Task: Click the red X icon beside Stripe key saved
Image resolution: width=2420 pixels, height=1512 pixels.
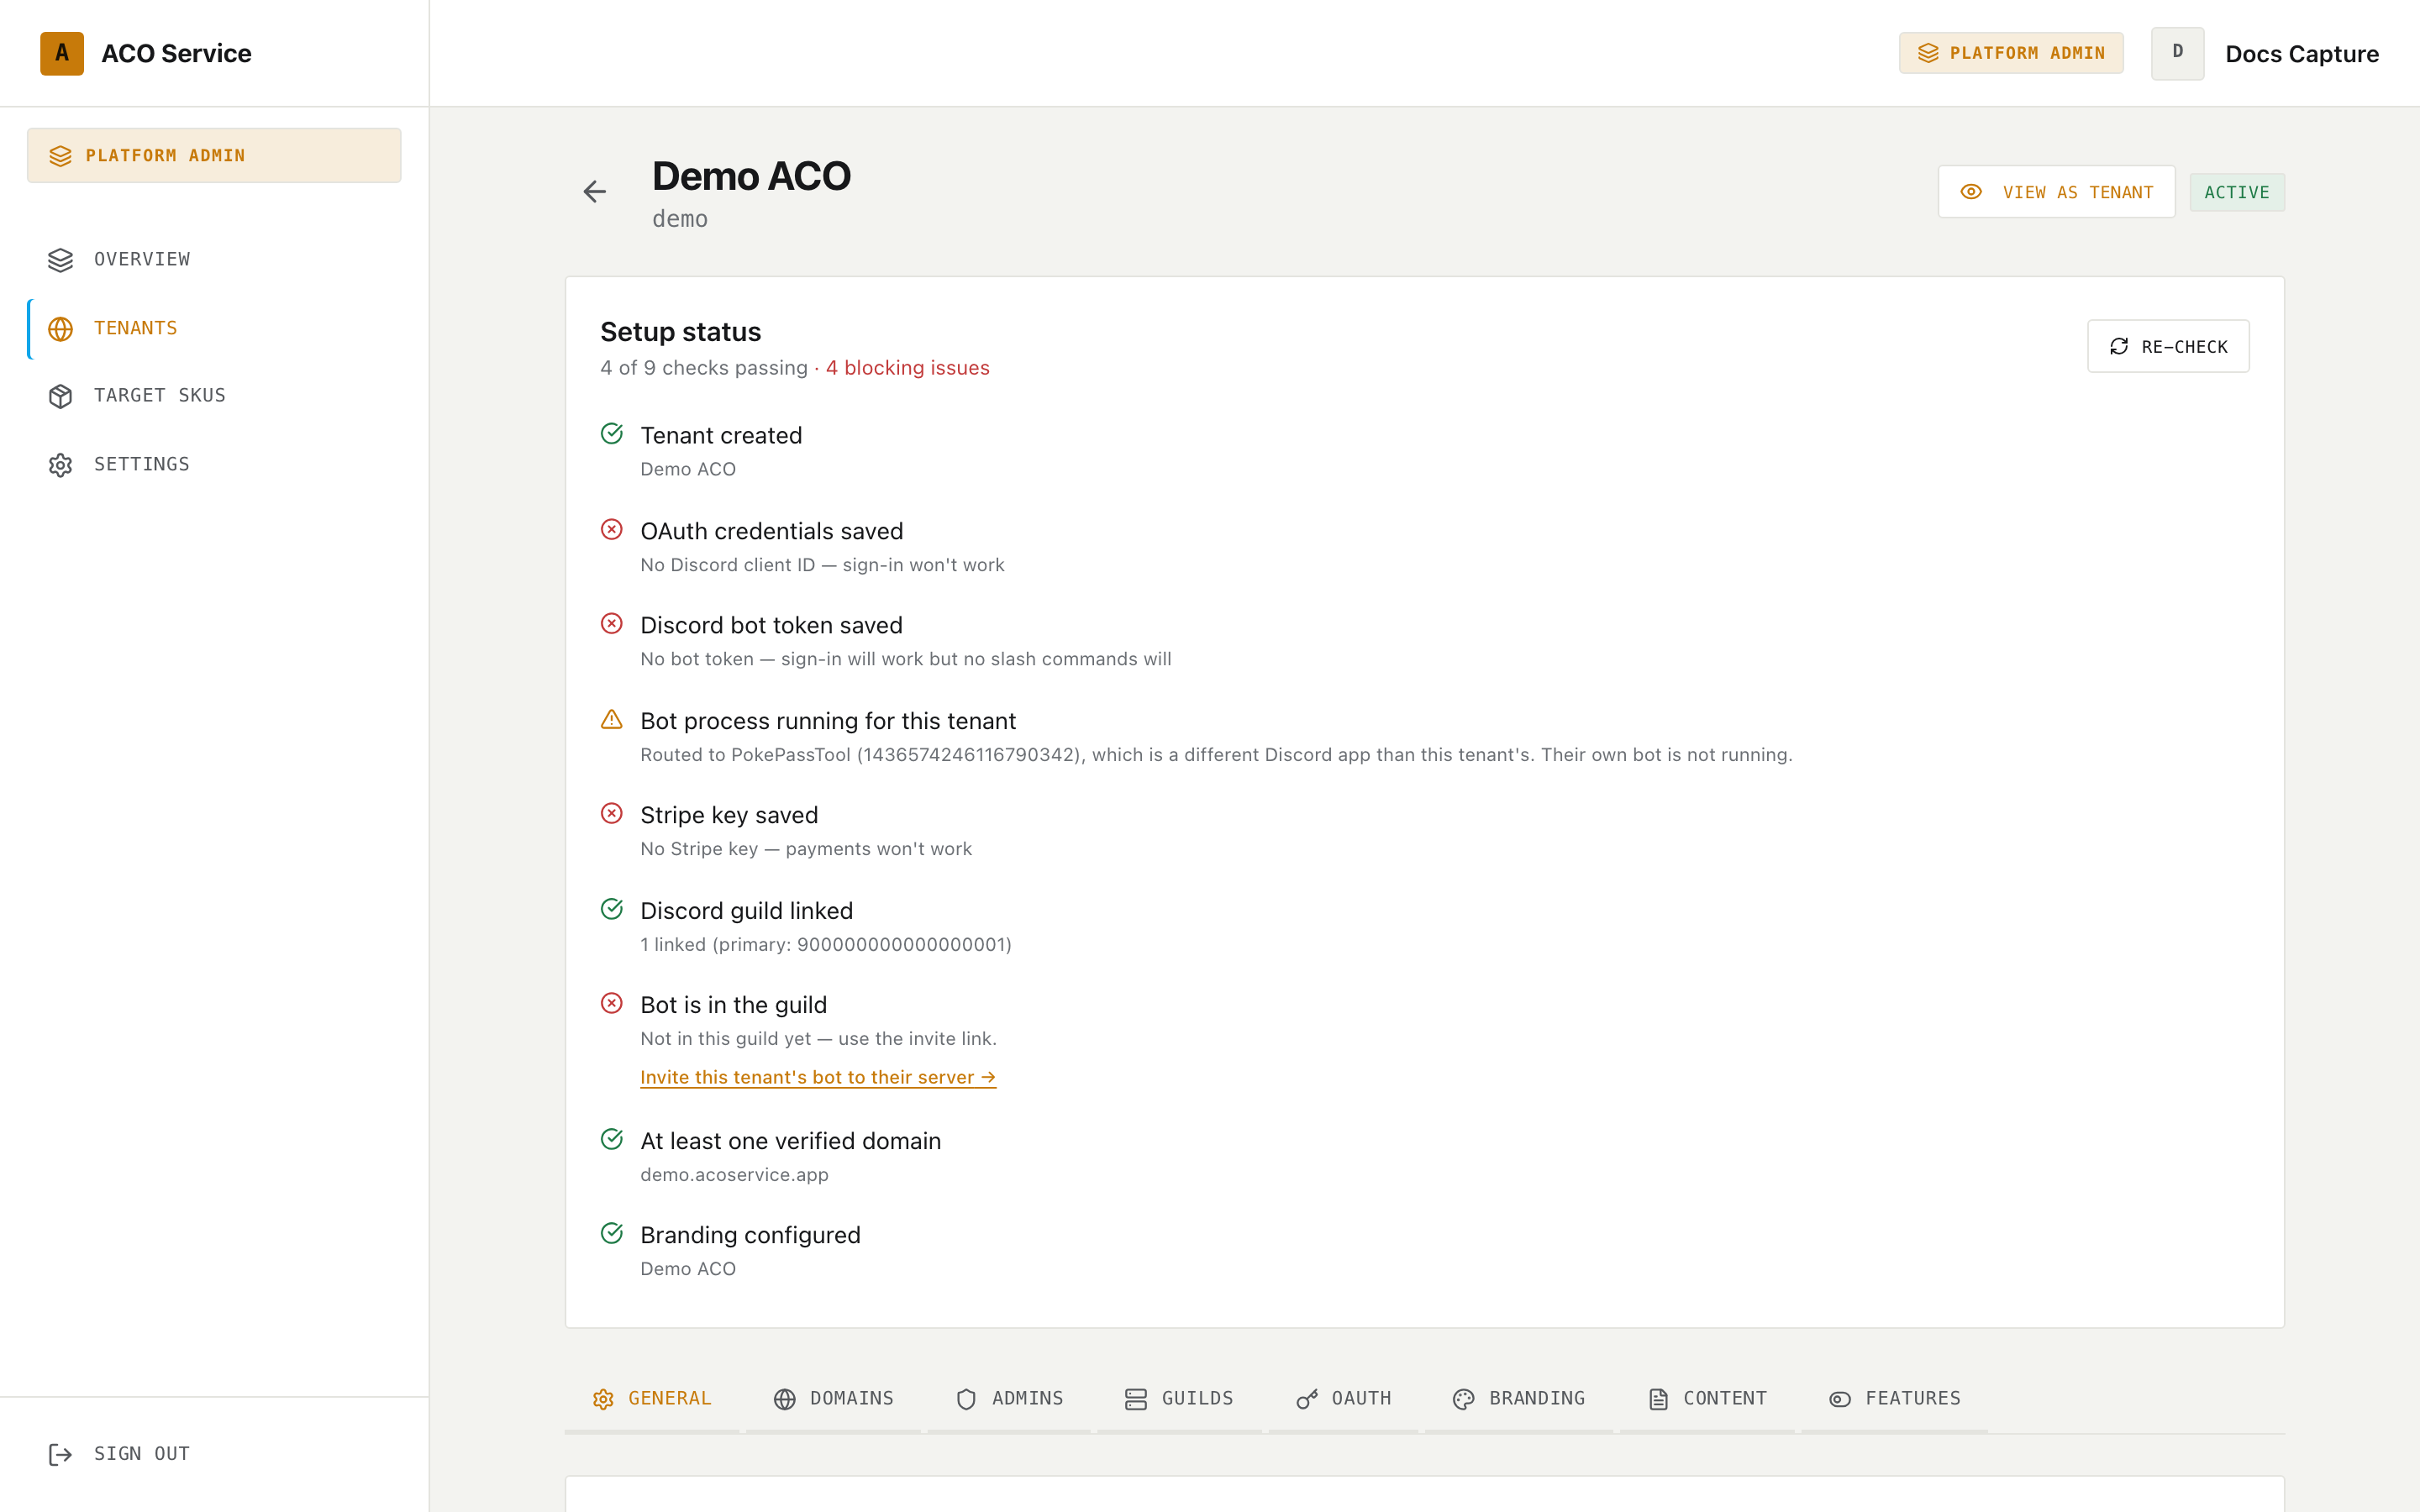Action: (612, 814)
